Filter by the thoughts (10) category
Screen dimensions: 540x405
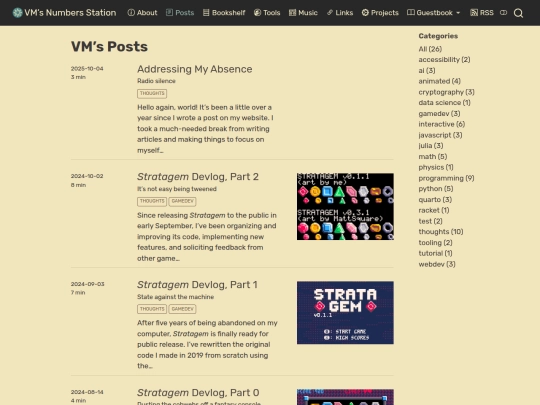tap(441, 232)
